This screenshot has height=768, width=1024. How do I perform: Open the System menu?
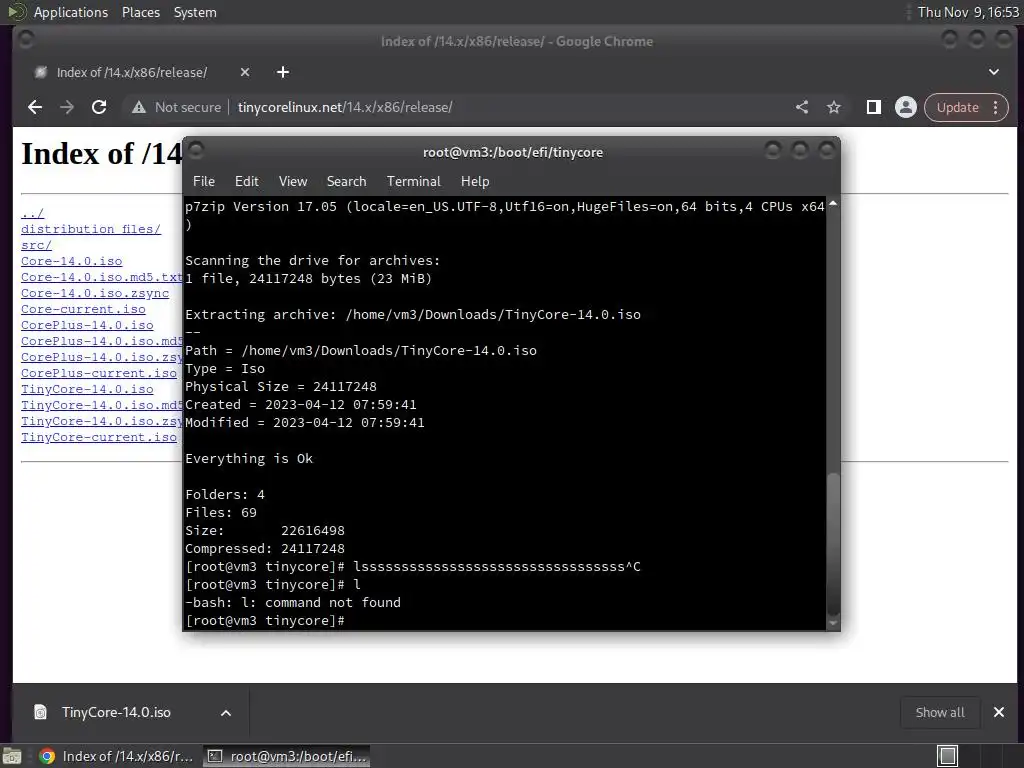[195, 12]
